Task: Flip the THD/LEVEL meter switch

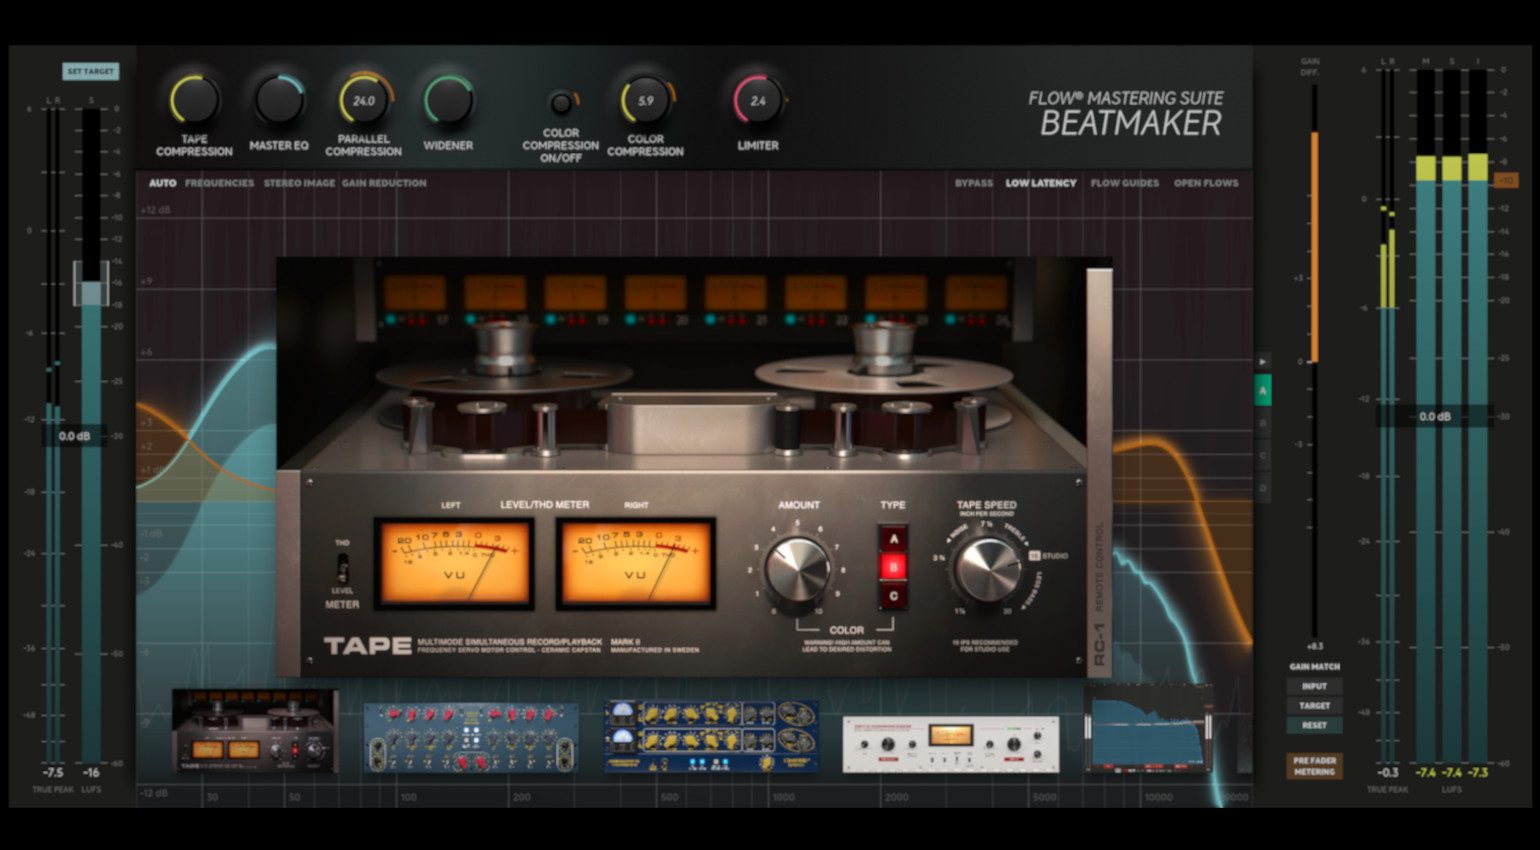Action: 345,570
